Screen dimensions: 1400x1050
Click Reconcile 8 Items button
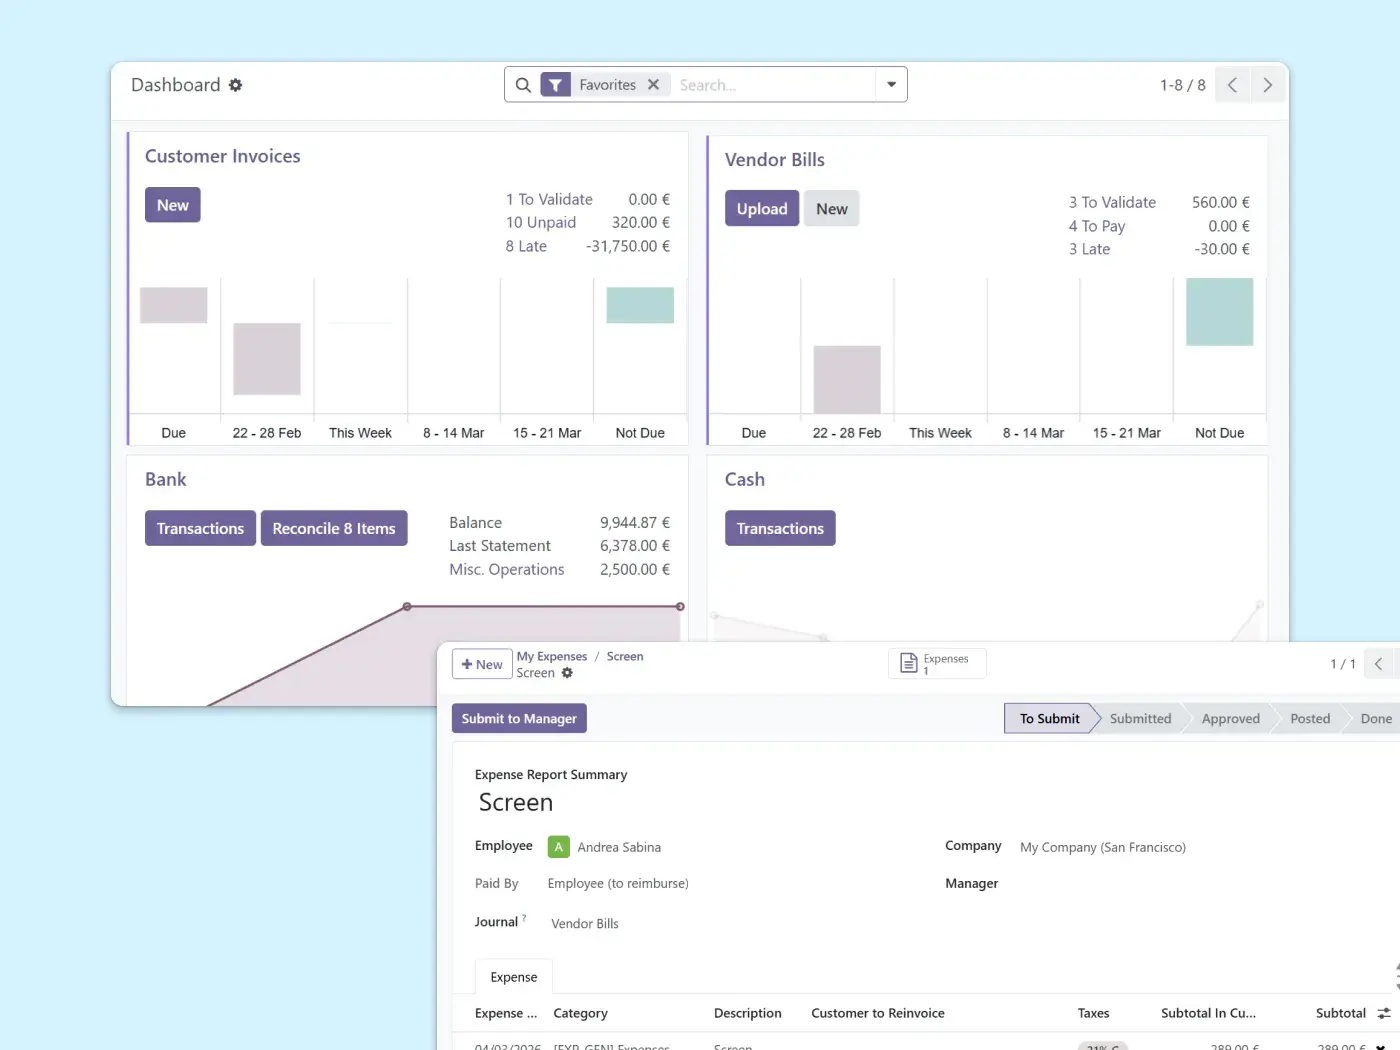click(333, 528)
